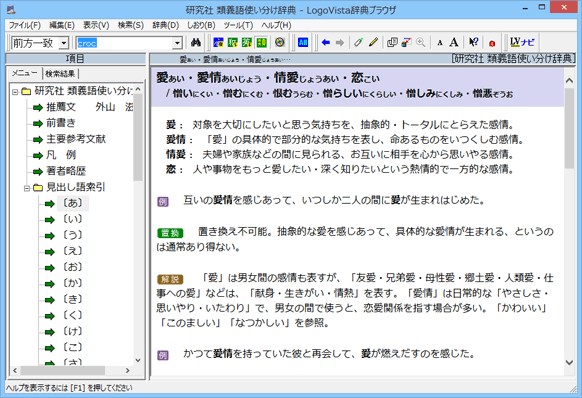Click tree panel horizontal scroll left arrow
Image resolution: width=582 pixels, height=398 pixels.
[15, 371]
